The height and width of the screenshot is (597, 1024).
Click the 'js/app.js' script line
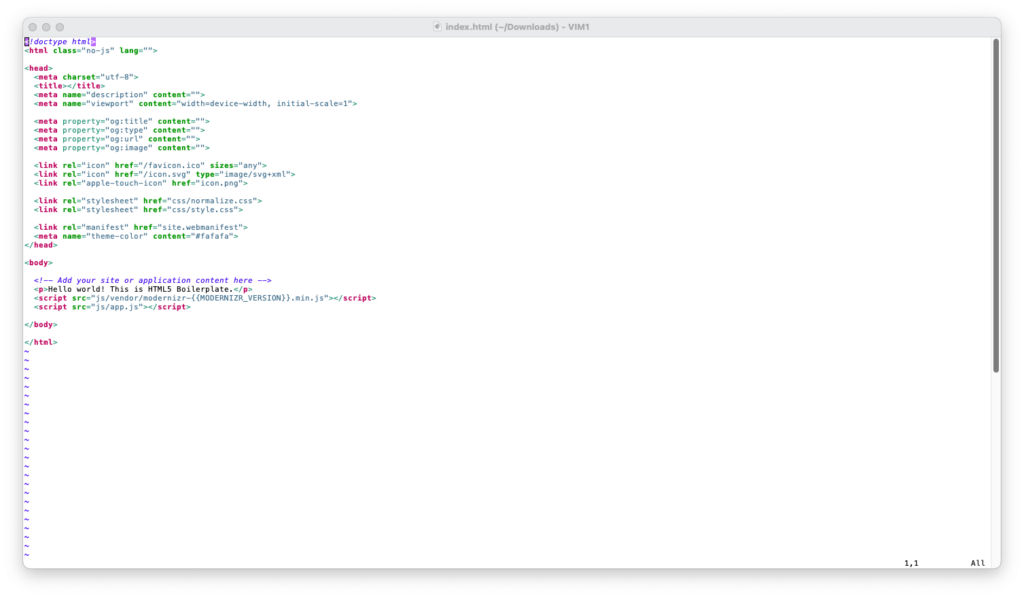112,306
